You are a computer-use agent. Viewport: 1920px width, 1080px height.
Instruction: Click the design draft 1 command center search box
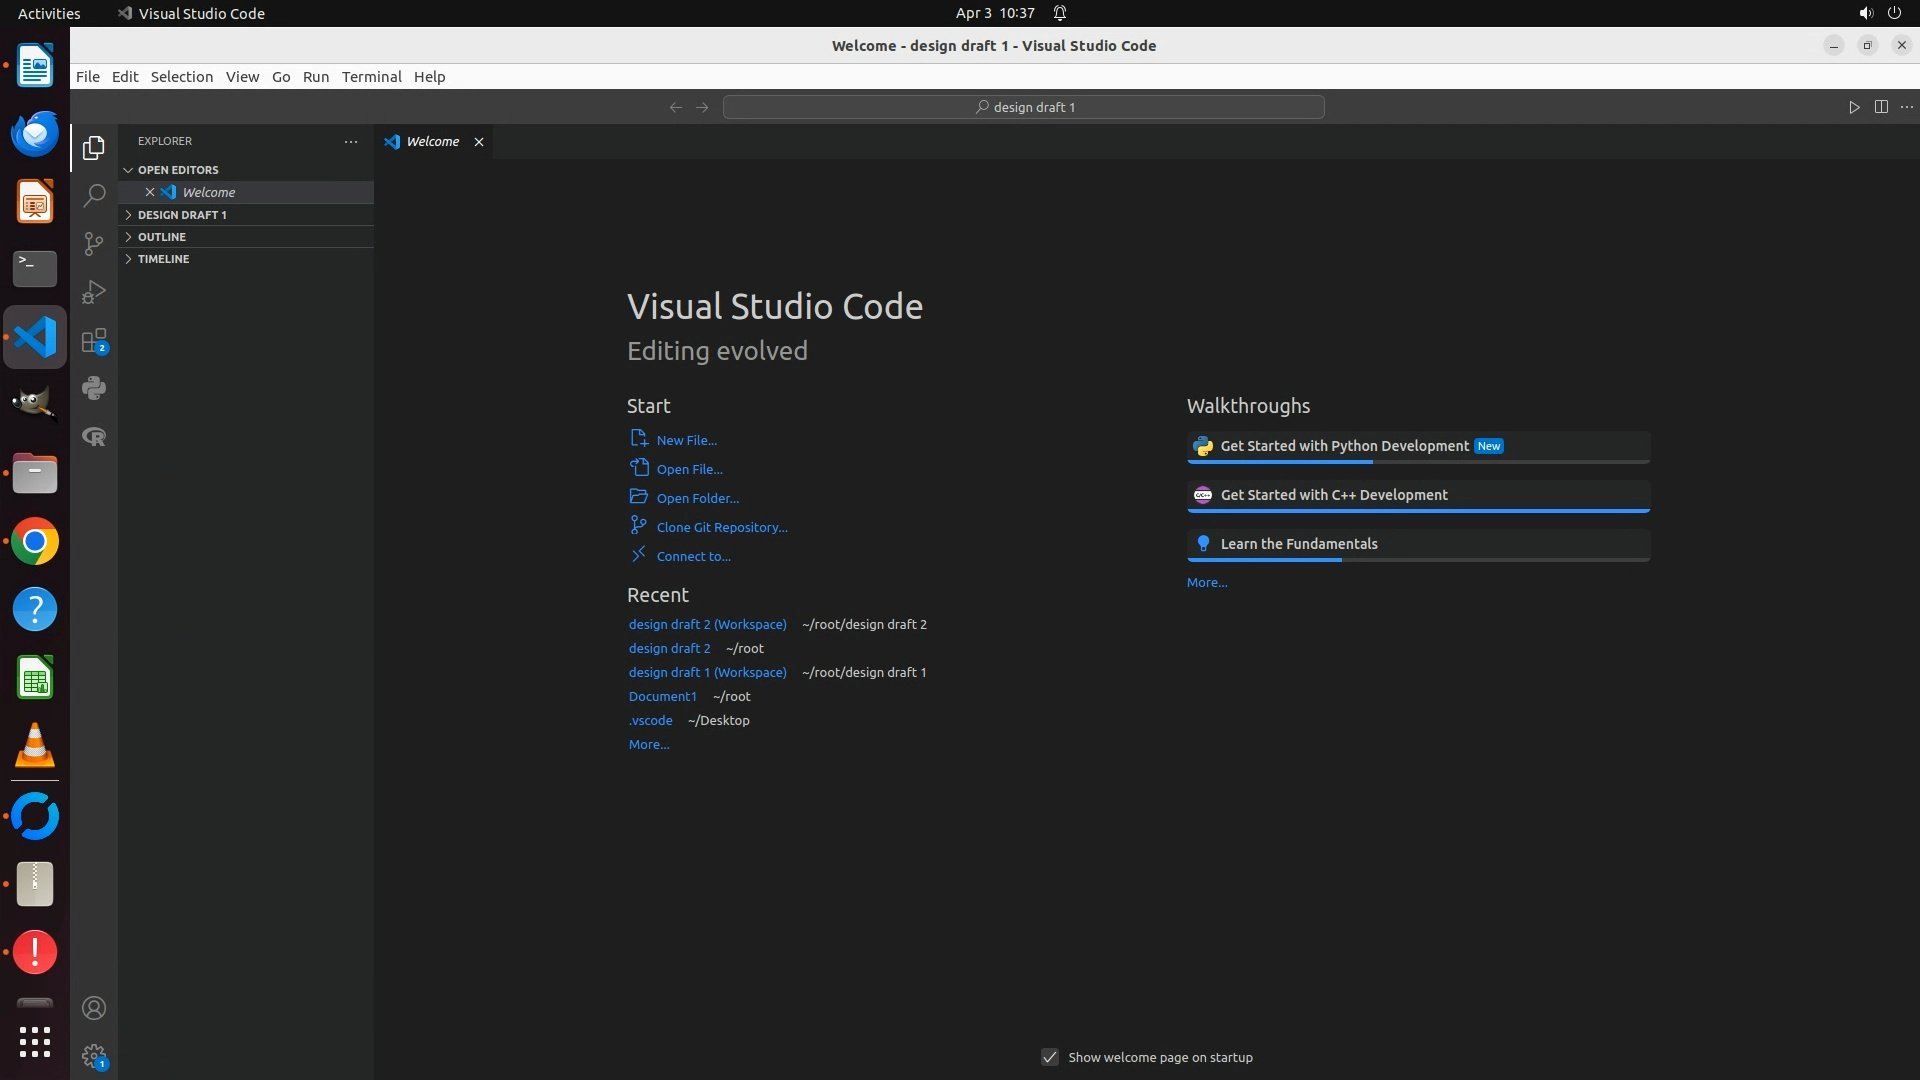coord(1023,107)
